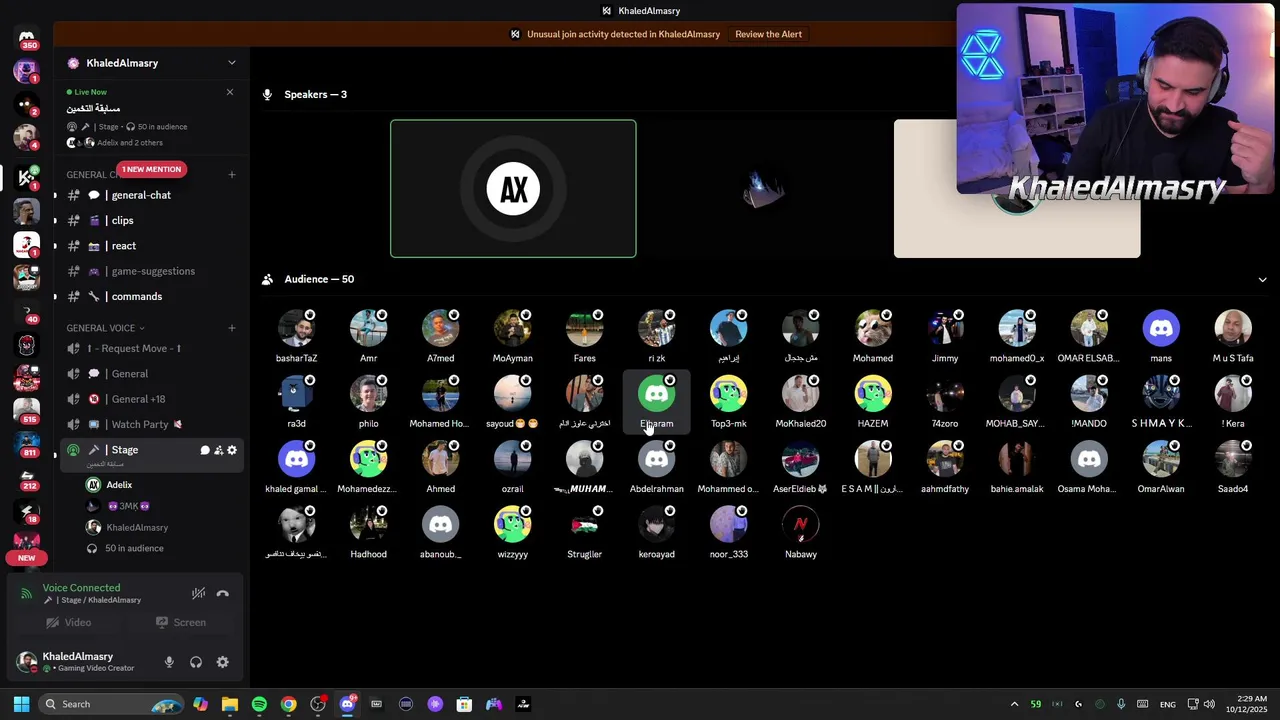The height and width of the screenshot is (720, 1280).
Task: Toggle microphone mute in user panel
Action: tap(169, 662)
